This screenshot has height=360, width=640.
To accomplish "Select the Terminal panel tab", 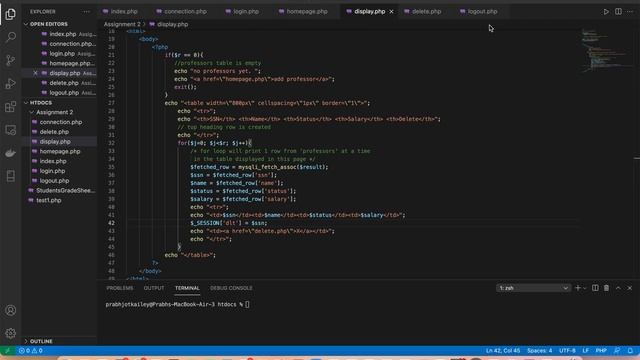I will click(187, 288).
